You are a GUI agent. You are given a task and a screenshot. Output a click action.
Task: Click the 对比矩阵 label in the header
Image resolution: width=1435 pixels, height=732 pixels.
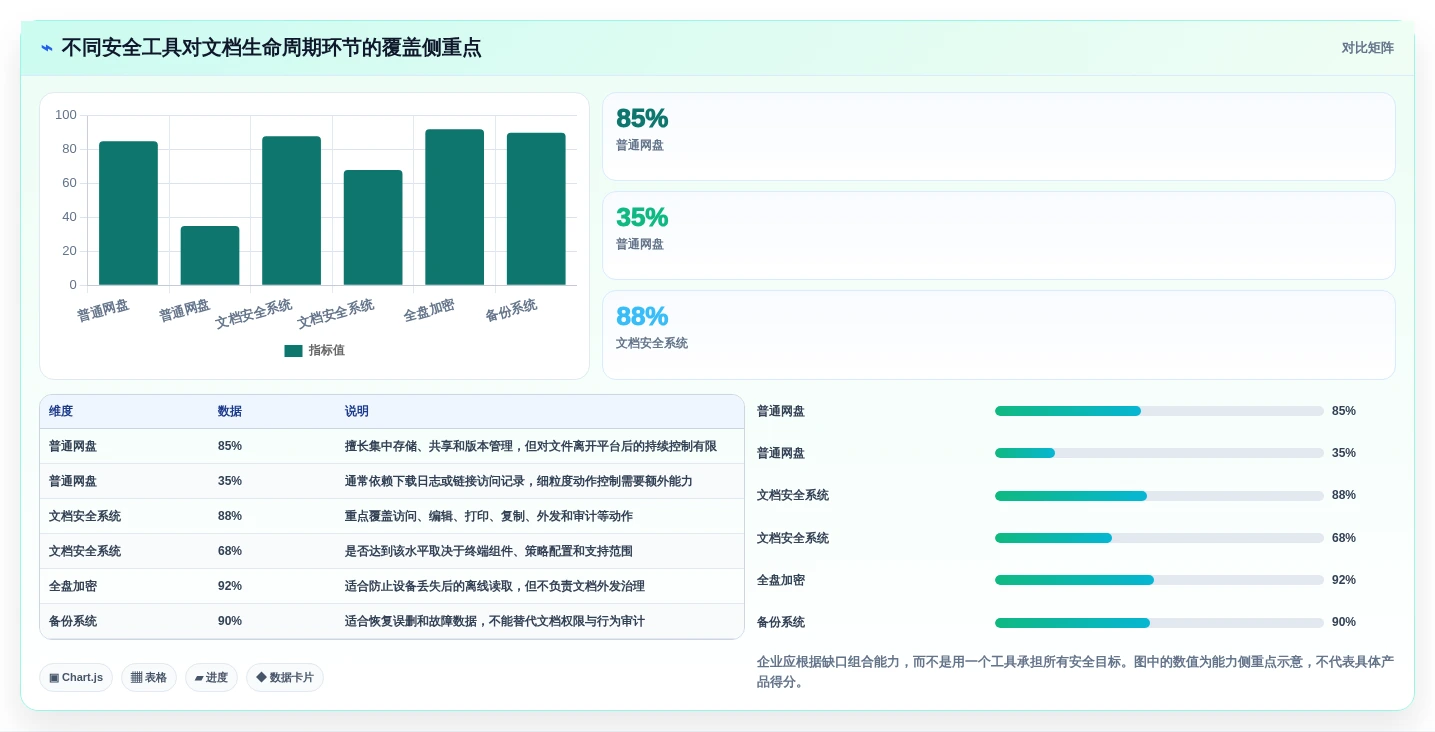1367,48
